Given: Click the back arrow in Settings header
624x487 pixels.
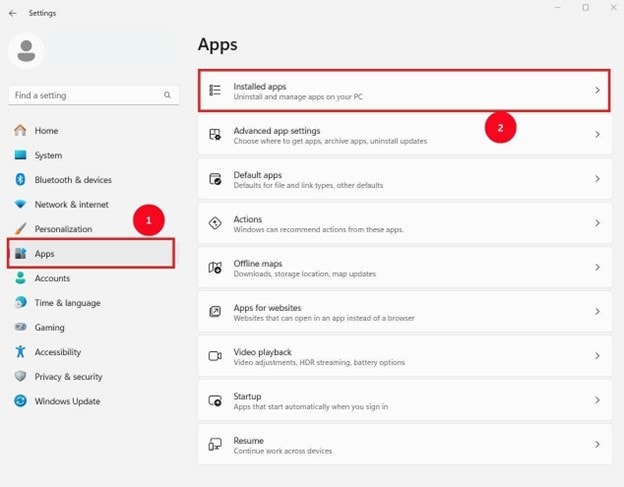Looking at the screenshot, I should 13,13.
